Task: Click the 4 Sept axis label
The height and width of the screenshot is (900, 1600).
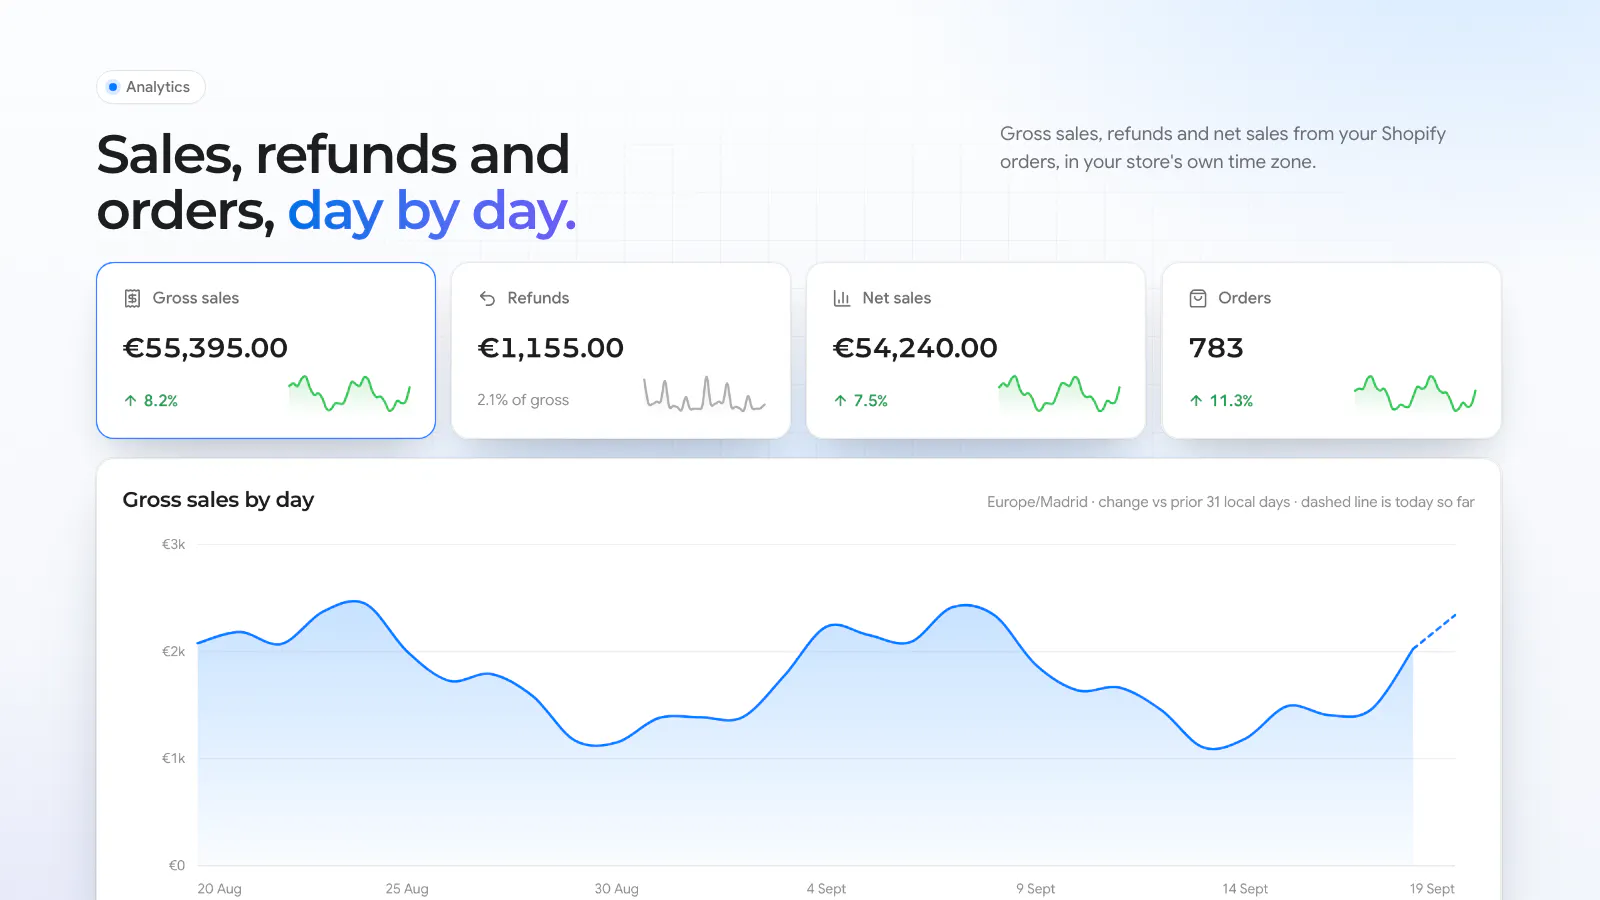Action: pos(826,888)
